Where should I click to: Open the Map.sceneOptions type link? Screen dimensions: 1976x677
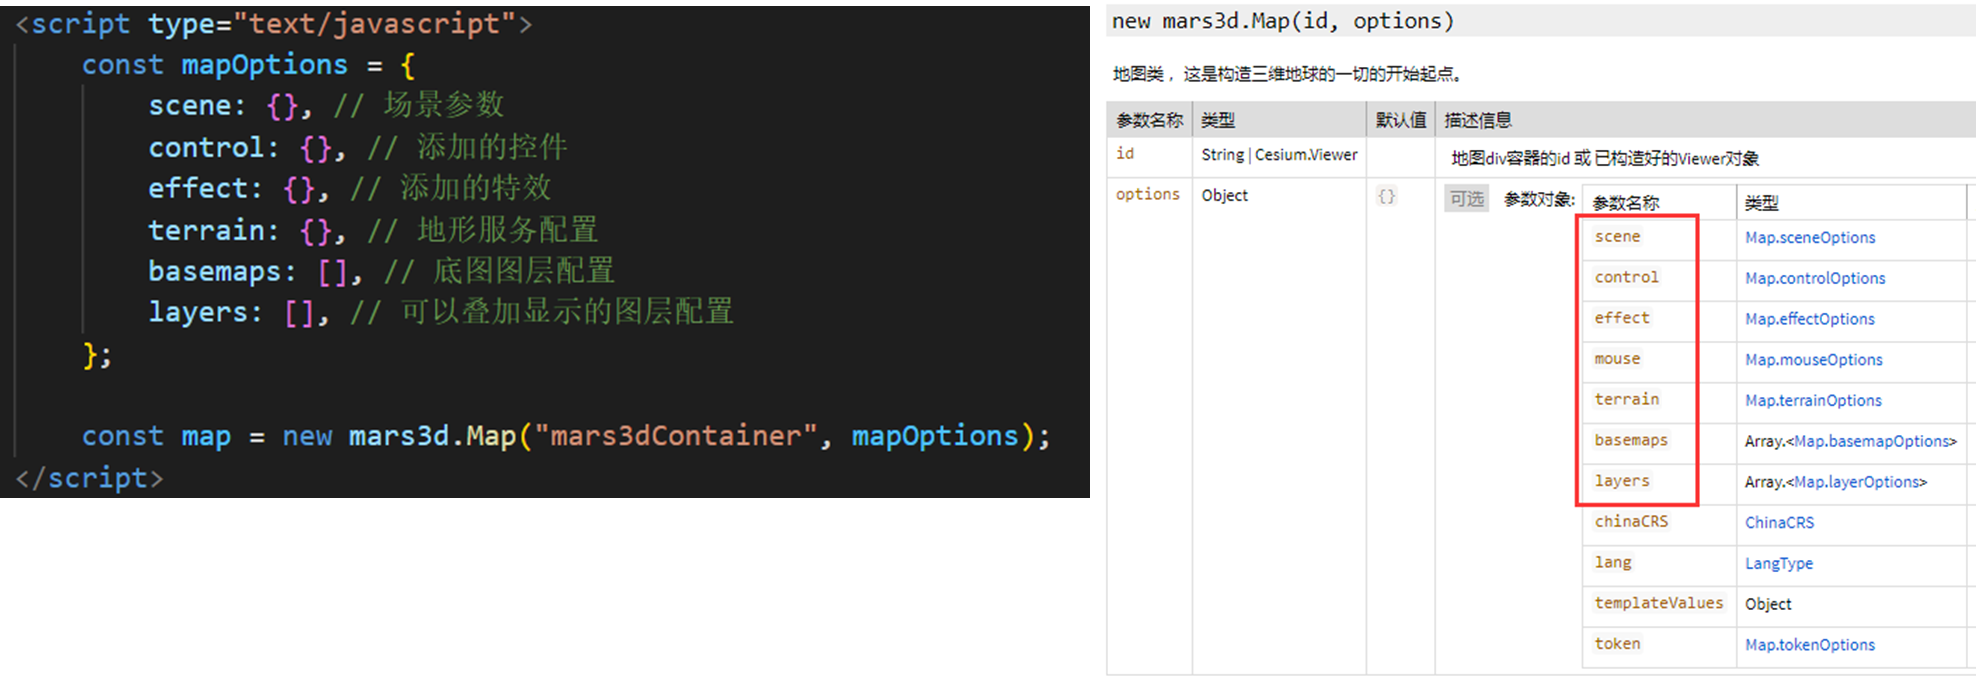(1810, 238)
